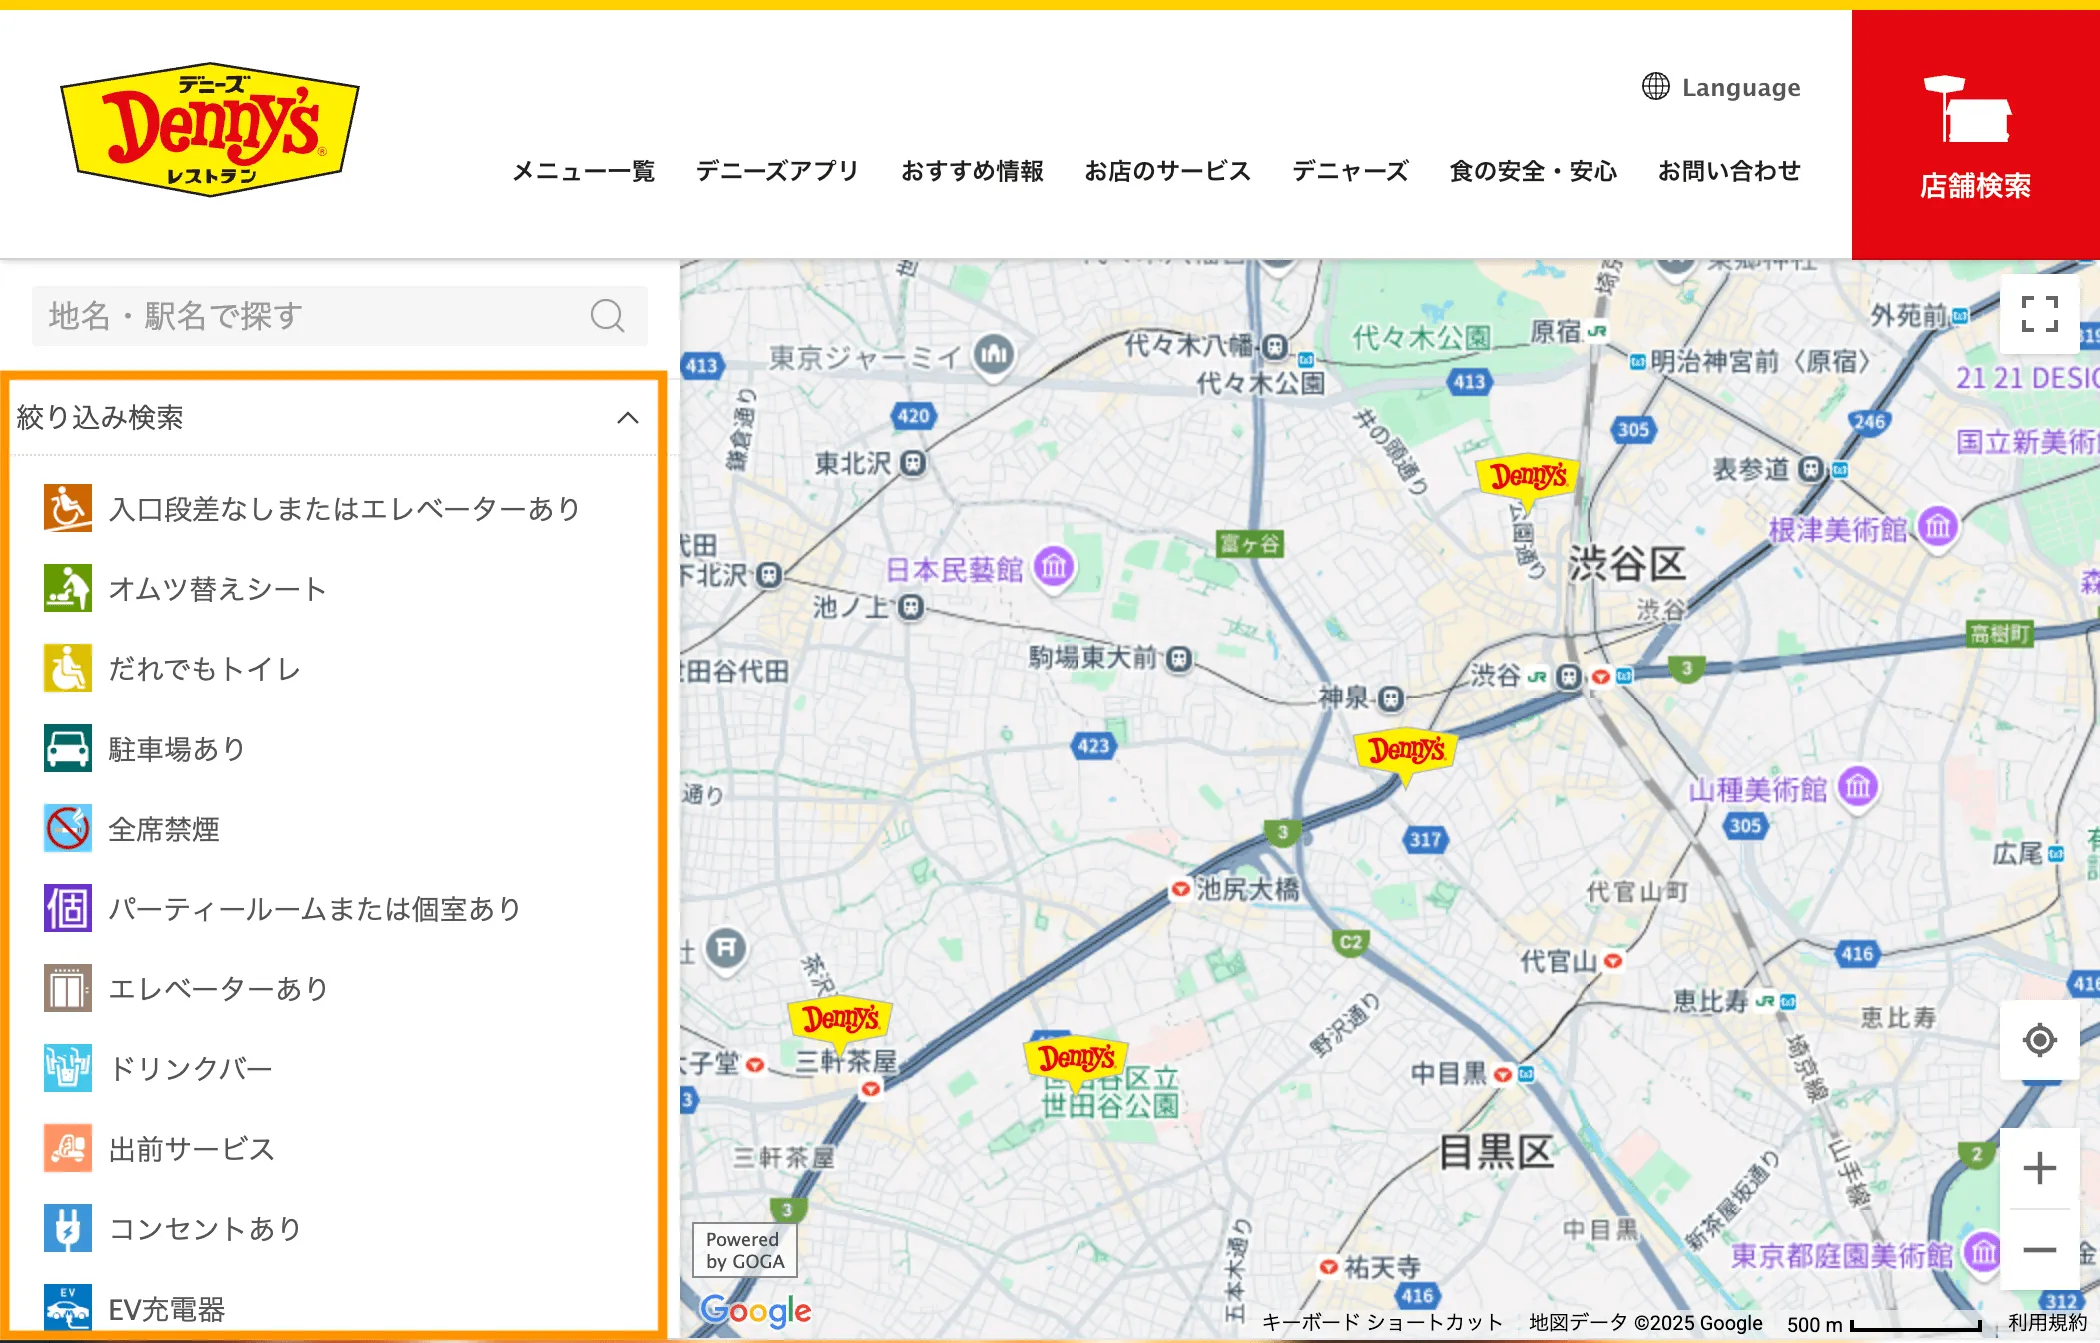Click the Denny's marker near 渋谷 station
This screenshot has height=1343, width=2100.
(x=1408, y=750)
